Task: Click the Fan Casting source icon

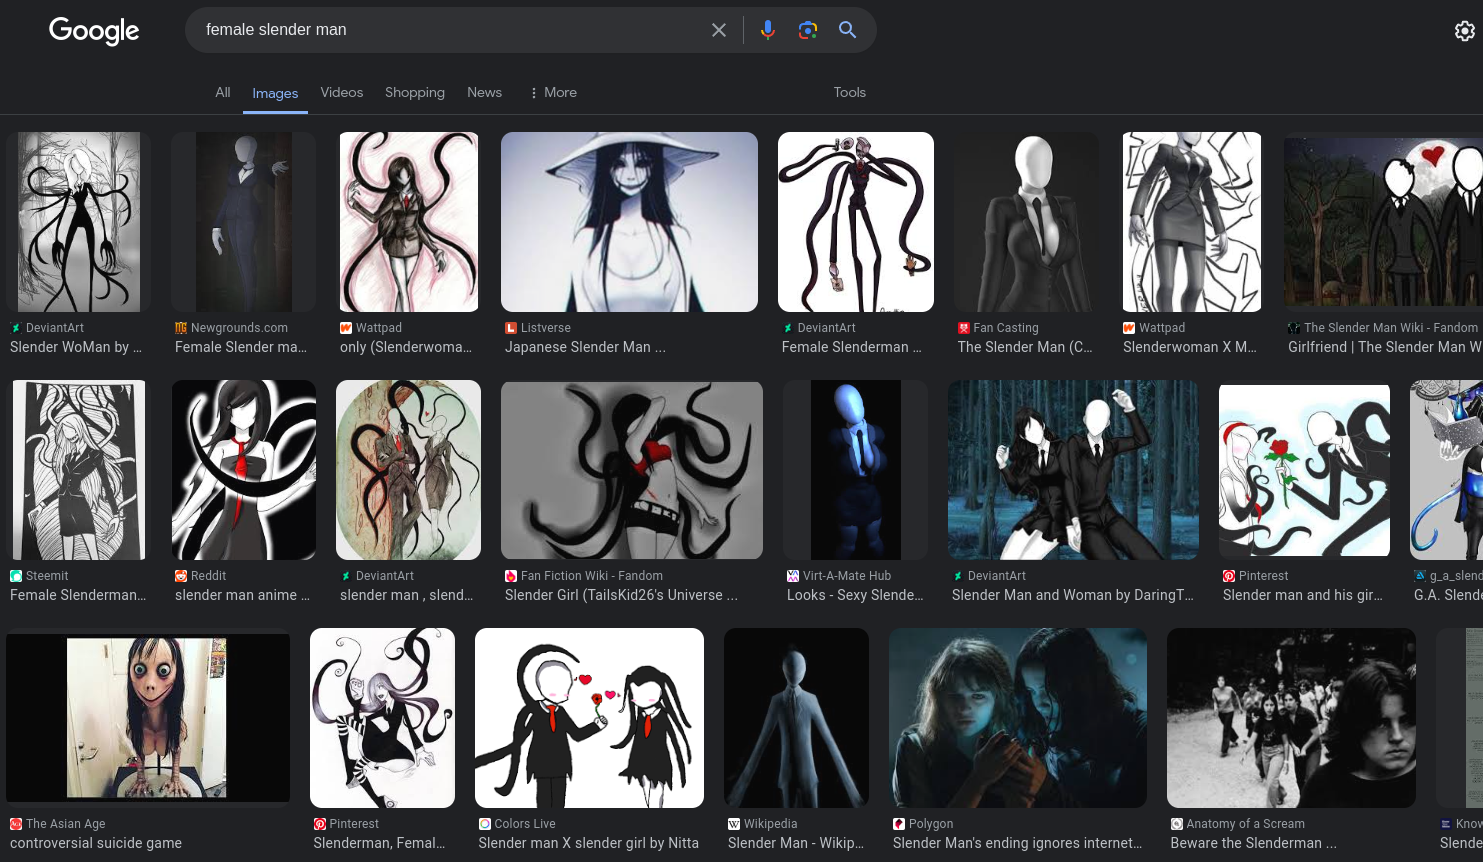Action: 964,328
